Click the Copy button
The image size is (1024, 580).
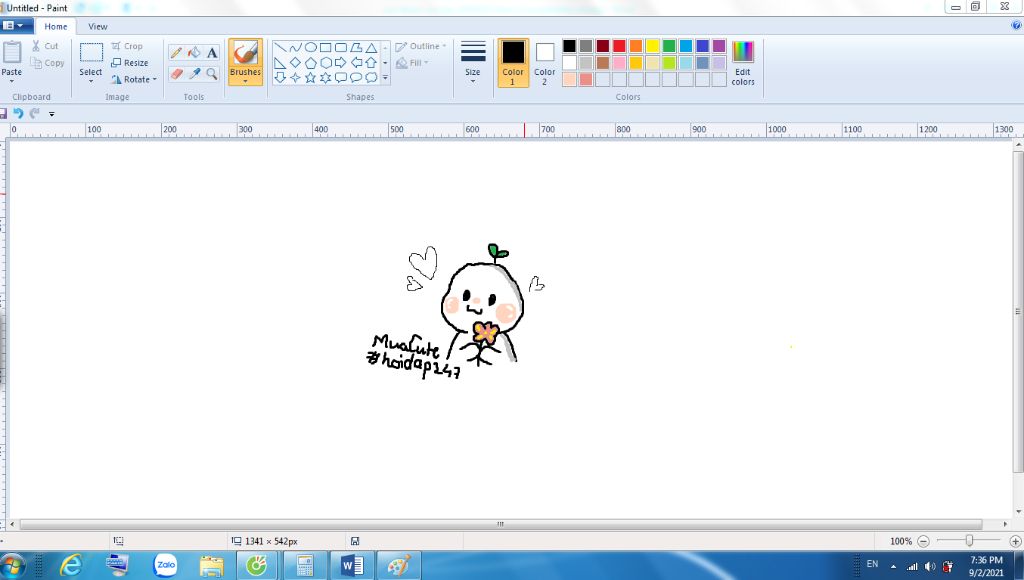point(48,63)
